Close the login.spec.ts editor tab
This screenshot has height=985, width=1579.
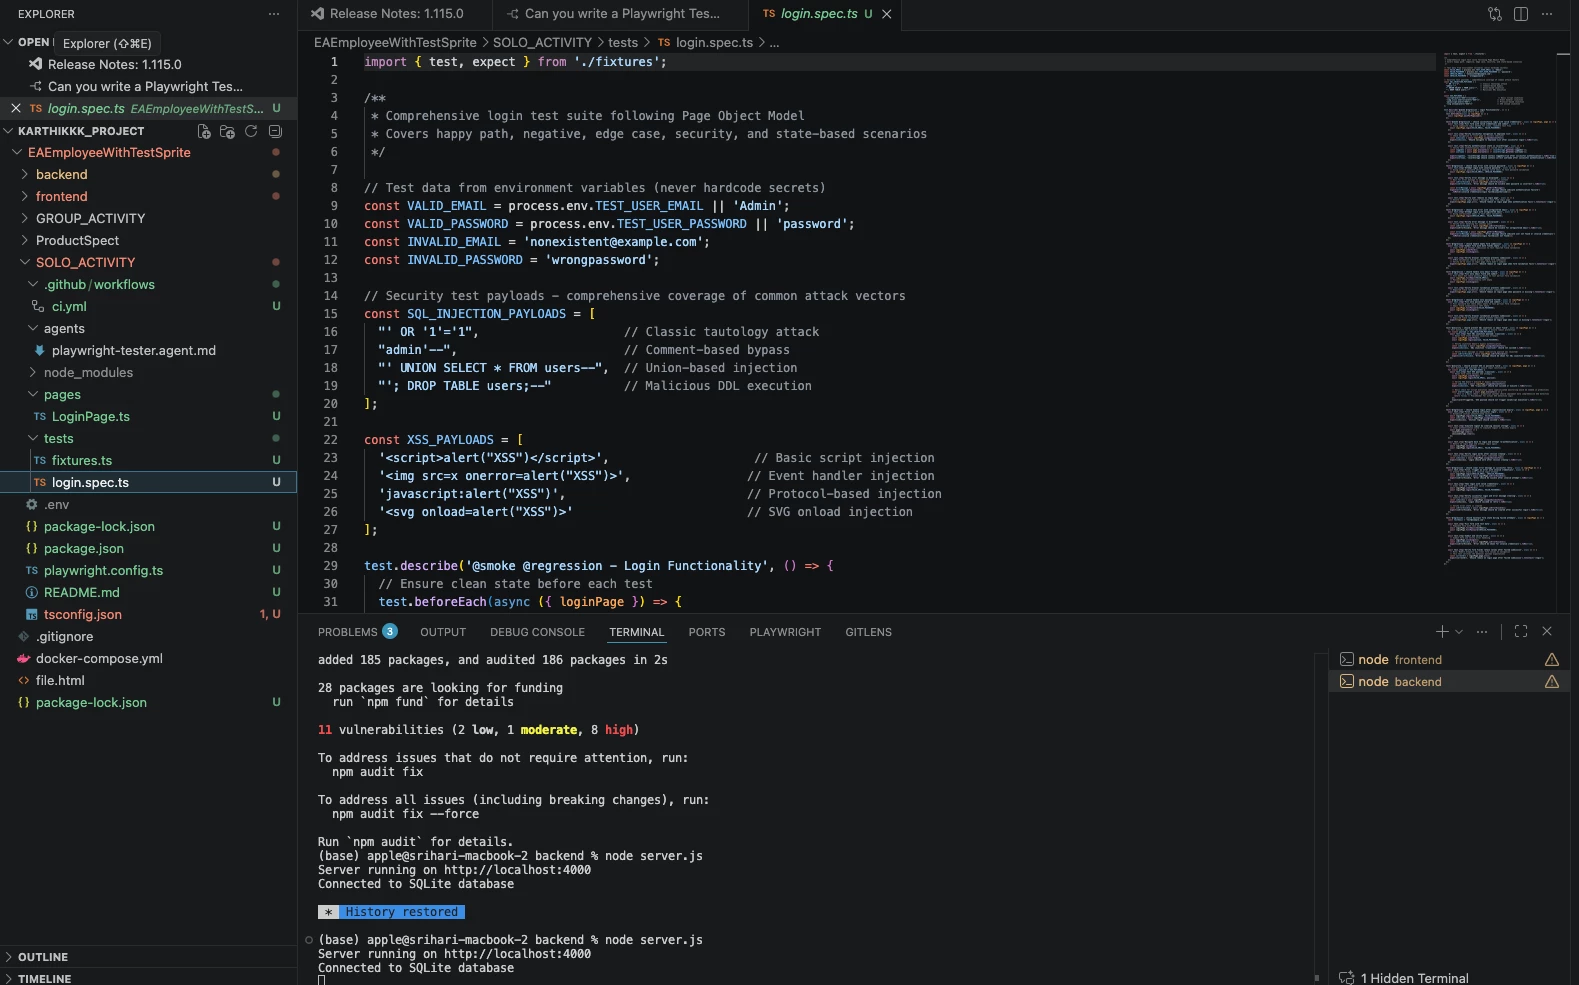(x=887, y=14)
